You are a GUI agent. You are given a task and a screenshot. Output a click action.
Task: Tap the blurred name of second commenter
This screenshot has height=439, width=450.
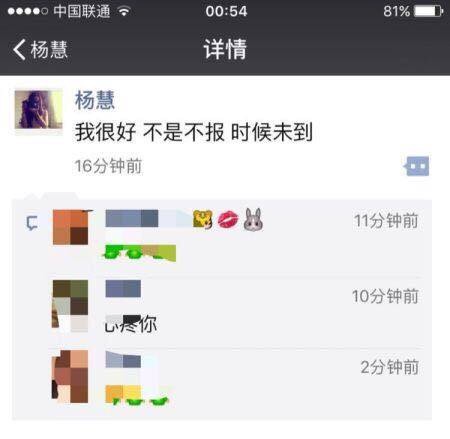coord(123,289)
